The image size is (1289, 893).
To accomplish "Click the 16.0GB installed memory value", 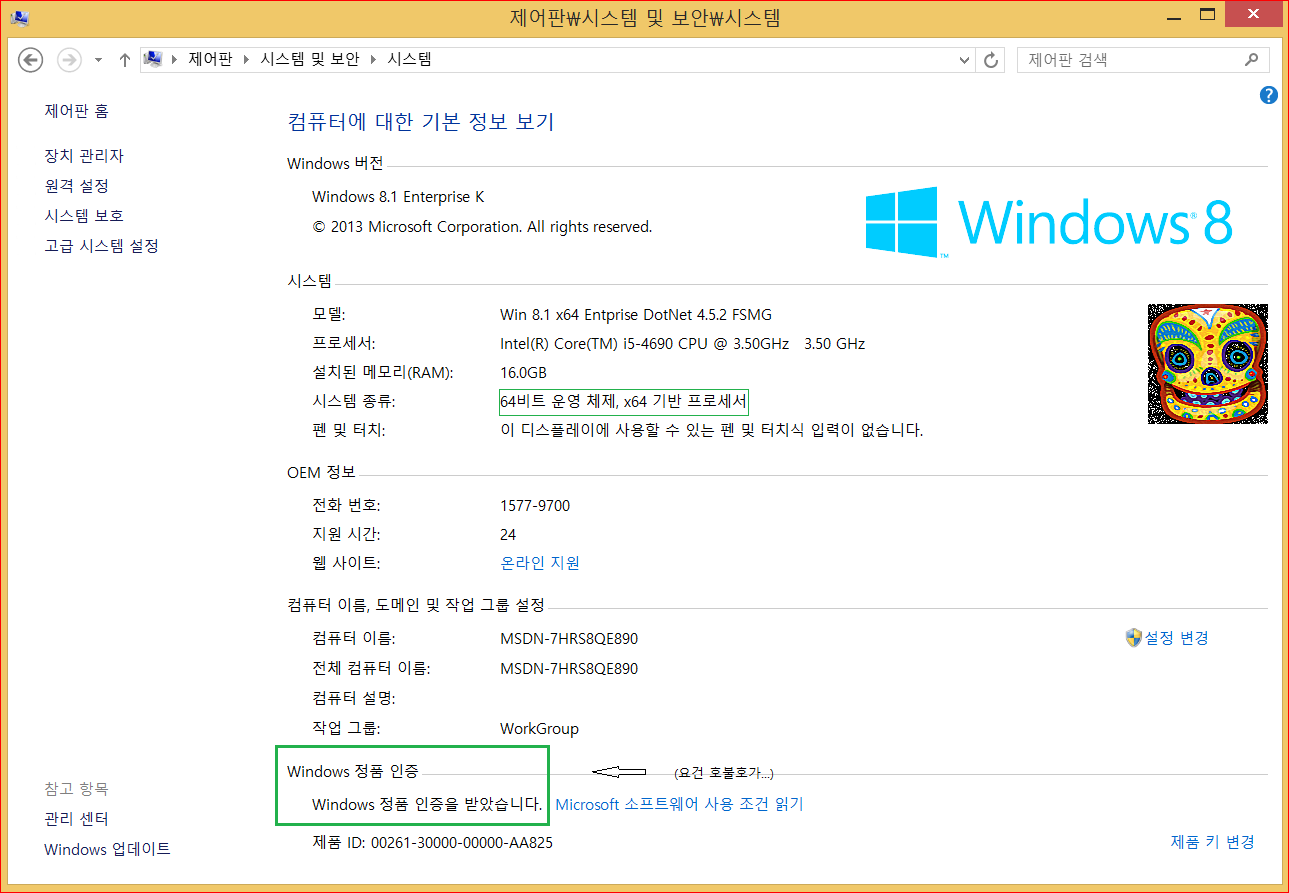I will point(523,373).
